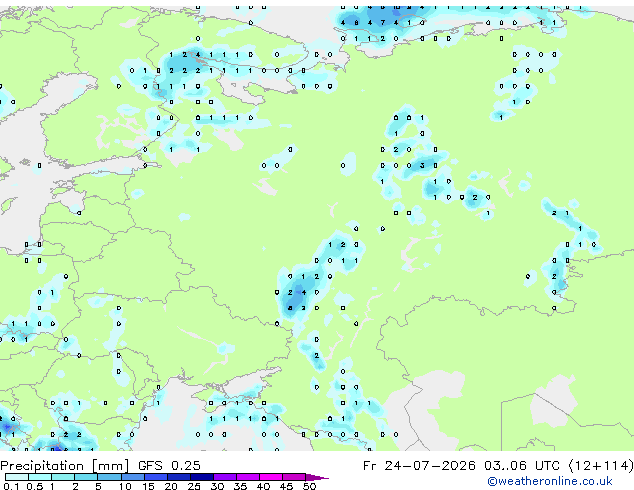Click the legend value label '20'
The image size is (634, 490).
(171, 486)
